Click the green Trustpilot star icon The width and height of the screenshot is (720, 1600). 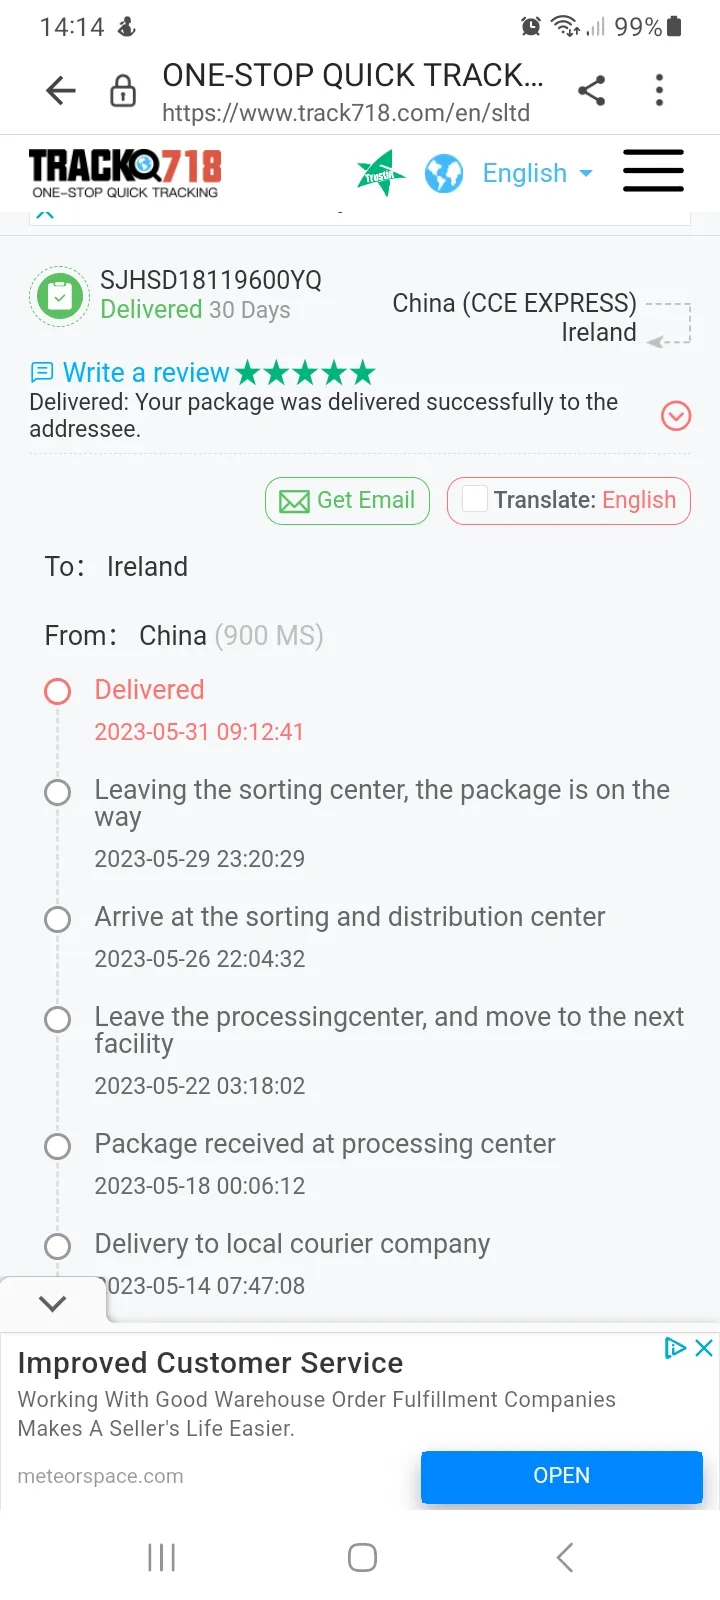[381, 174]
